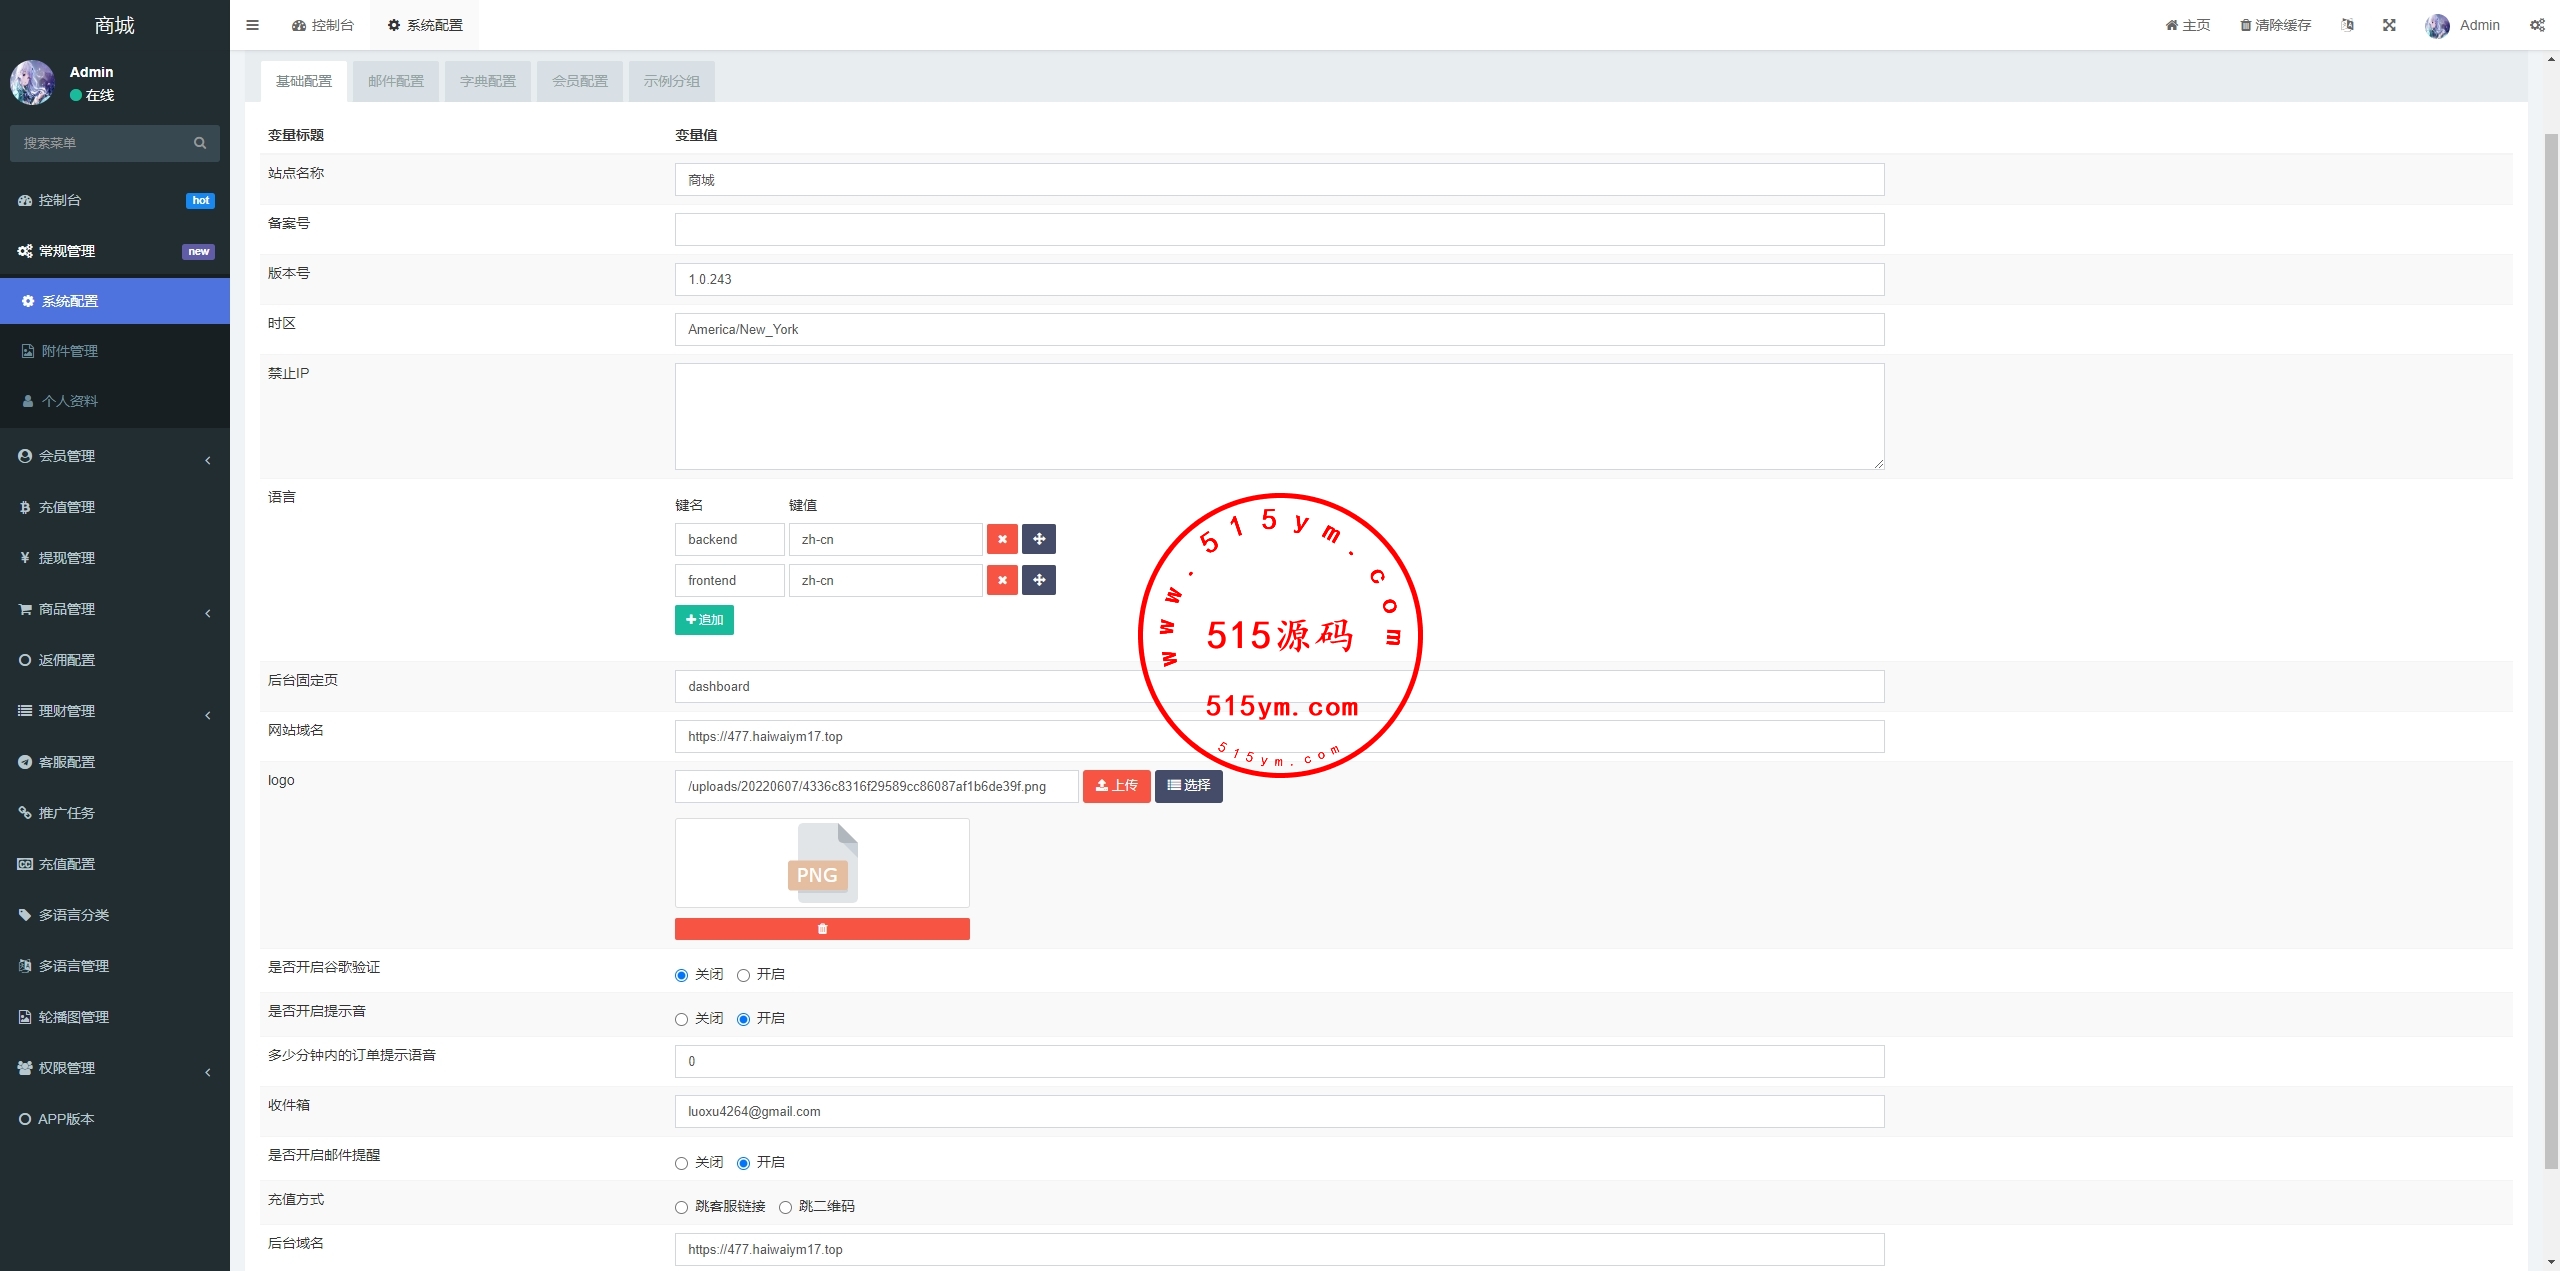2560x1271 pixels.
Task: Open the settings cogs icon at top-right
Action: 2537,25
